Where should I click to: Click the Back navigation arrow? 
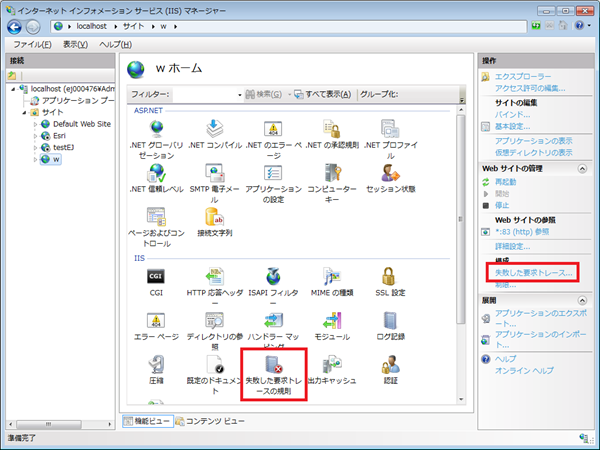tap(15, 27)
